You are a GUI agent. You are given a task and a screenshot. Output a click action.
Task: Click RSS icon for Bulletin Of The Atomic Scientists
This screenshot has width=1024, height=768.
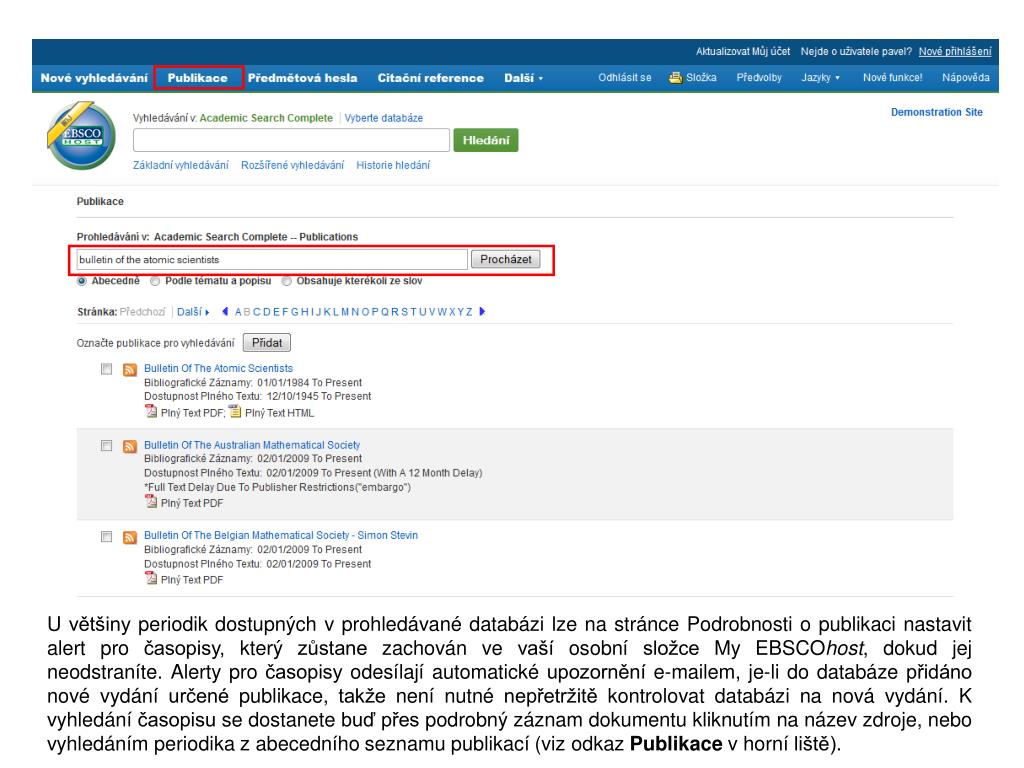click(130, 370)
